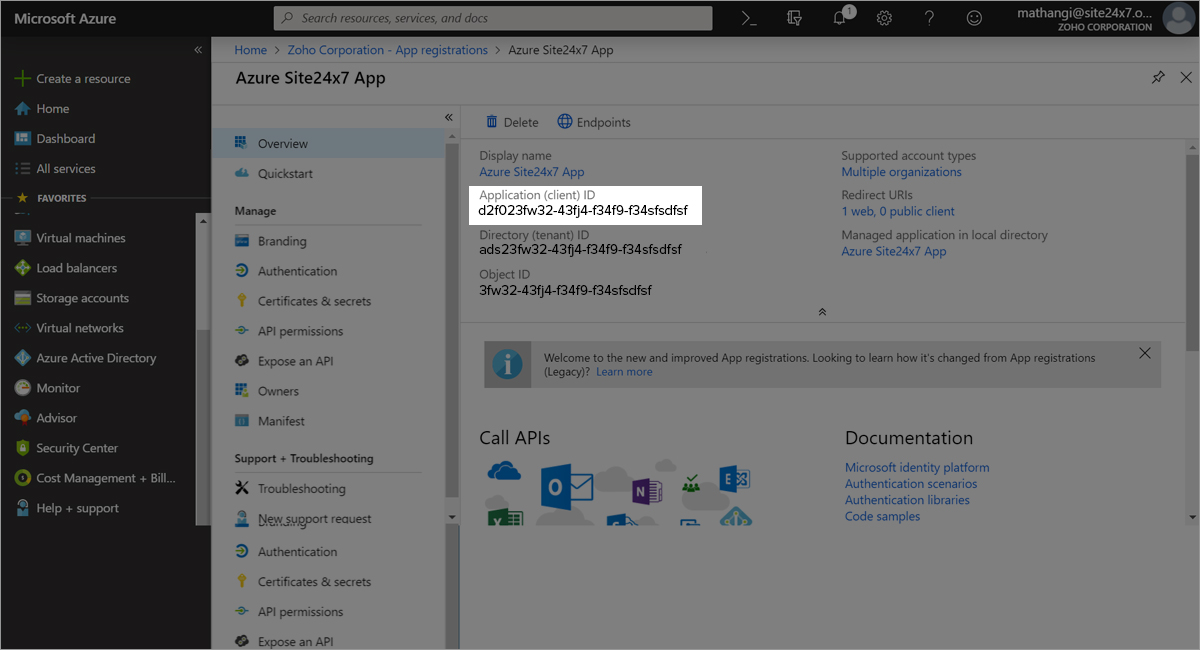Open Authentication scenarios documentation
The image size is (1200, 650).
(x=911, y=484)
